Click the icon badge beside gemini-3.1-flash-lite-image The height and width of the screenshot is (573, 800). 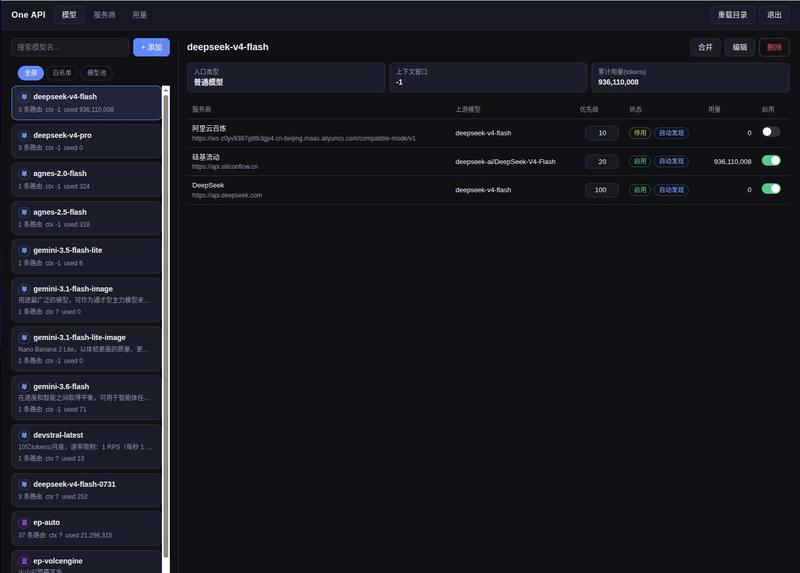pyautogui.click(x=24, y=338)
